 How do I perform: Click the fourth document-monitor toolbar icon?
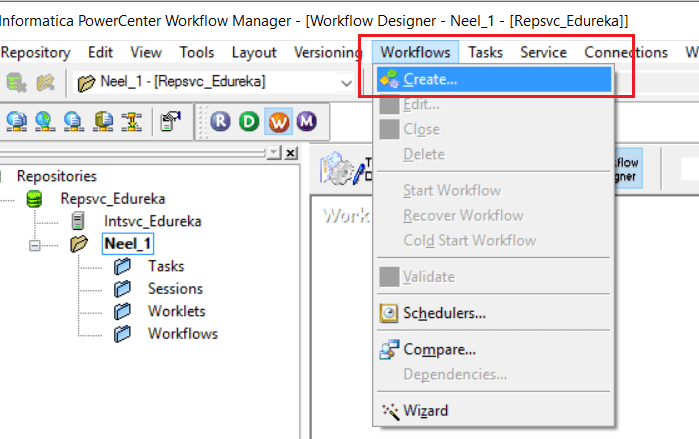(x=103, y=121)
